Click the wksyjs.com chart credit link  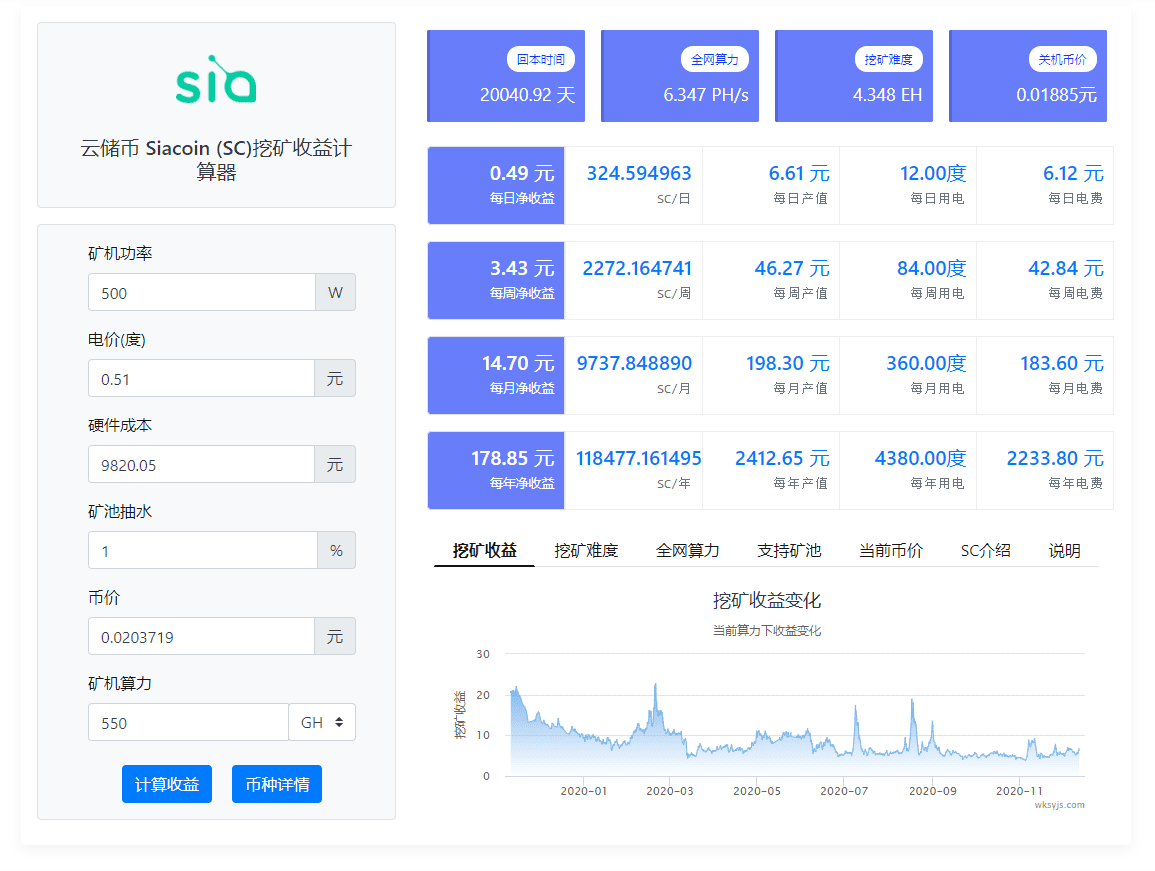coord(1059,805)
